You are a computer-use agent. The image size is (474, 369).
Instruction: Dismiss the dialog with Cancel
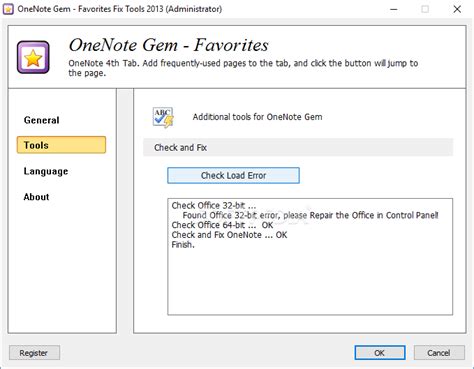tap(439, 353)
